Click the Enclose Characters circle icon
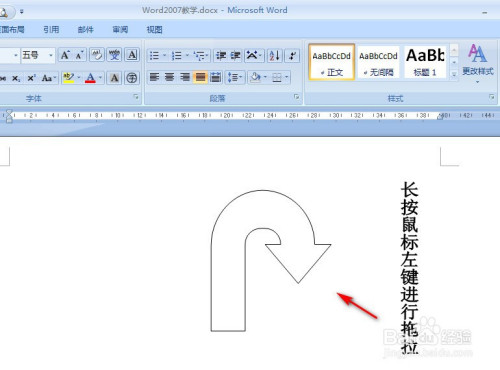500x370 pixels. pos(132,78)
